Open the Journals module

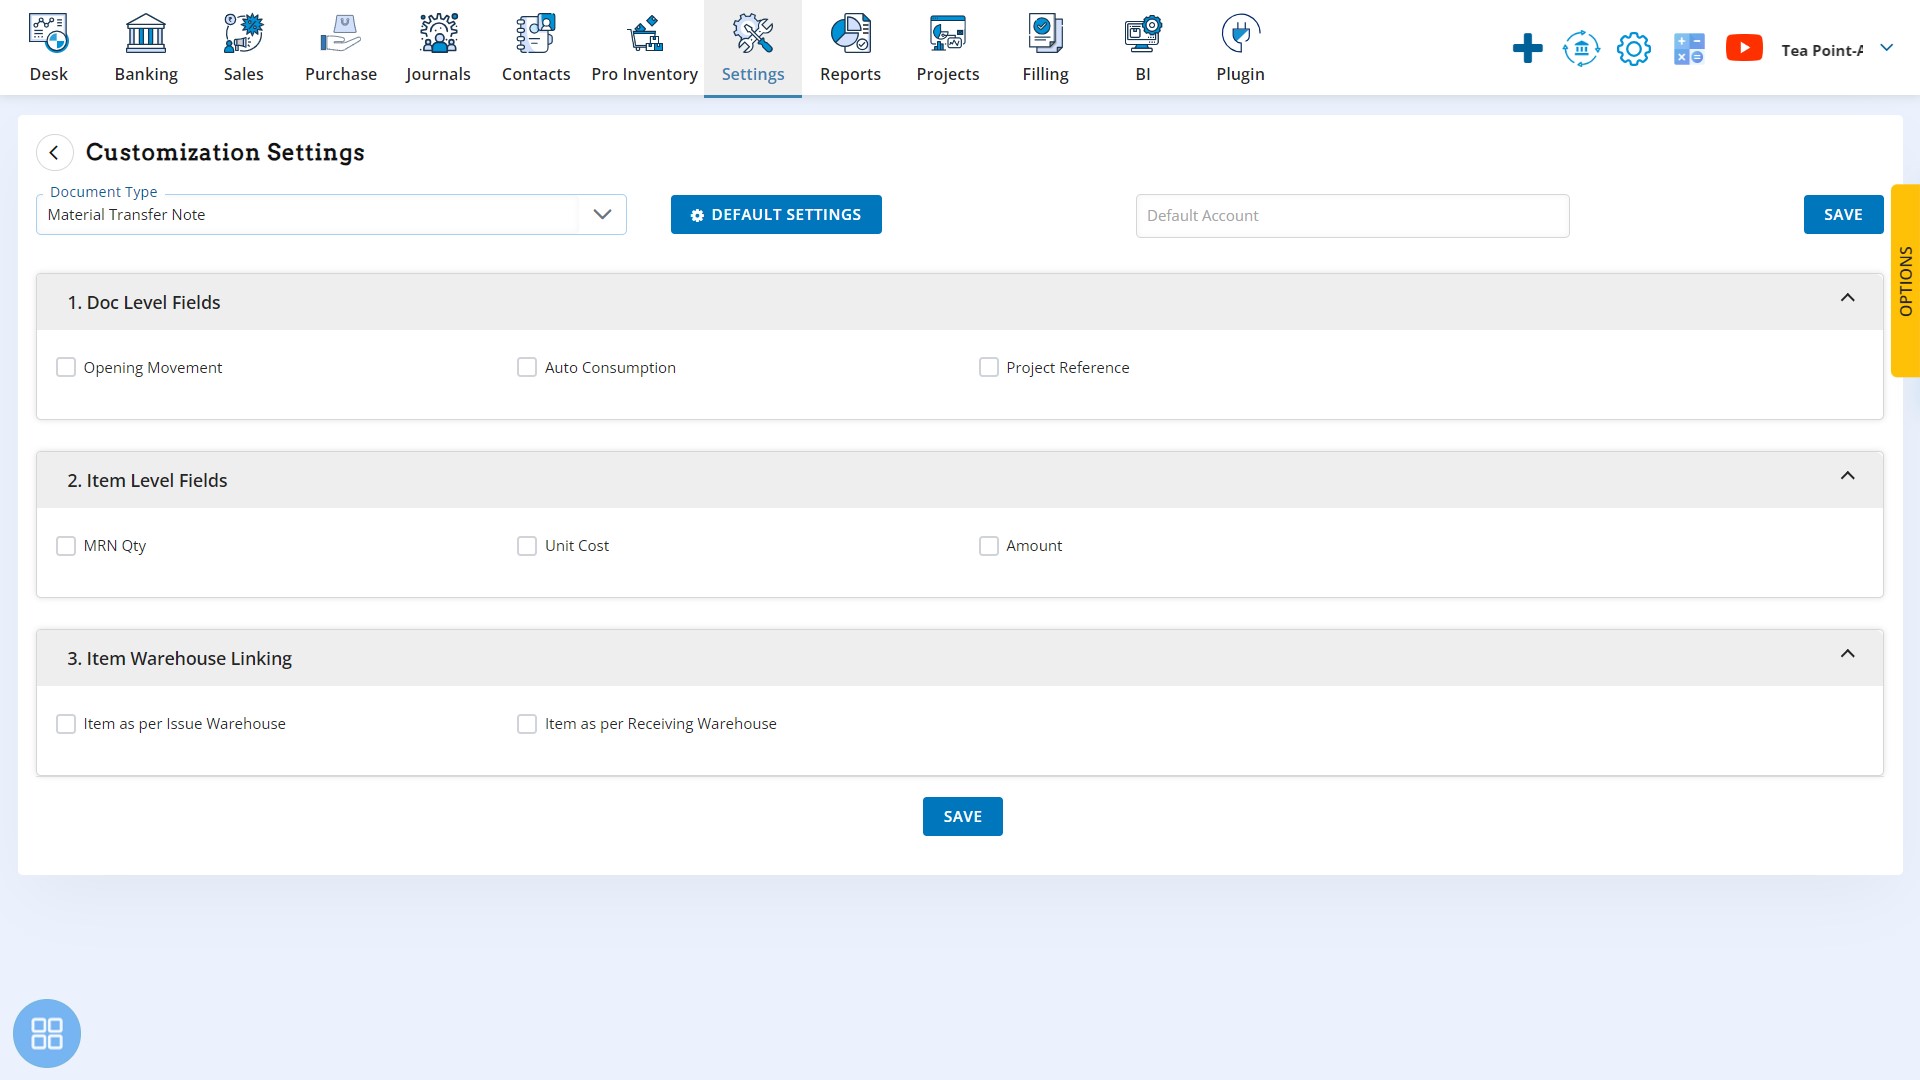[438, 47]
